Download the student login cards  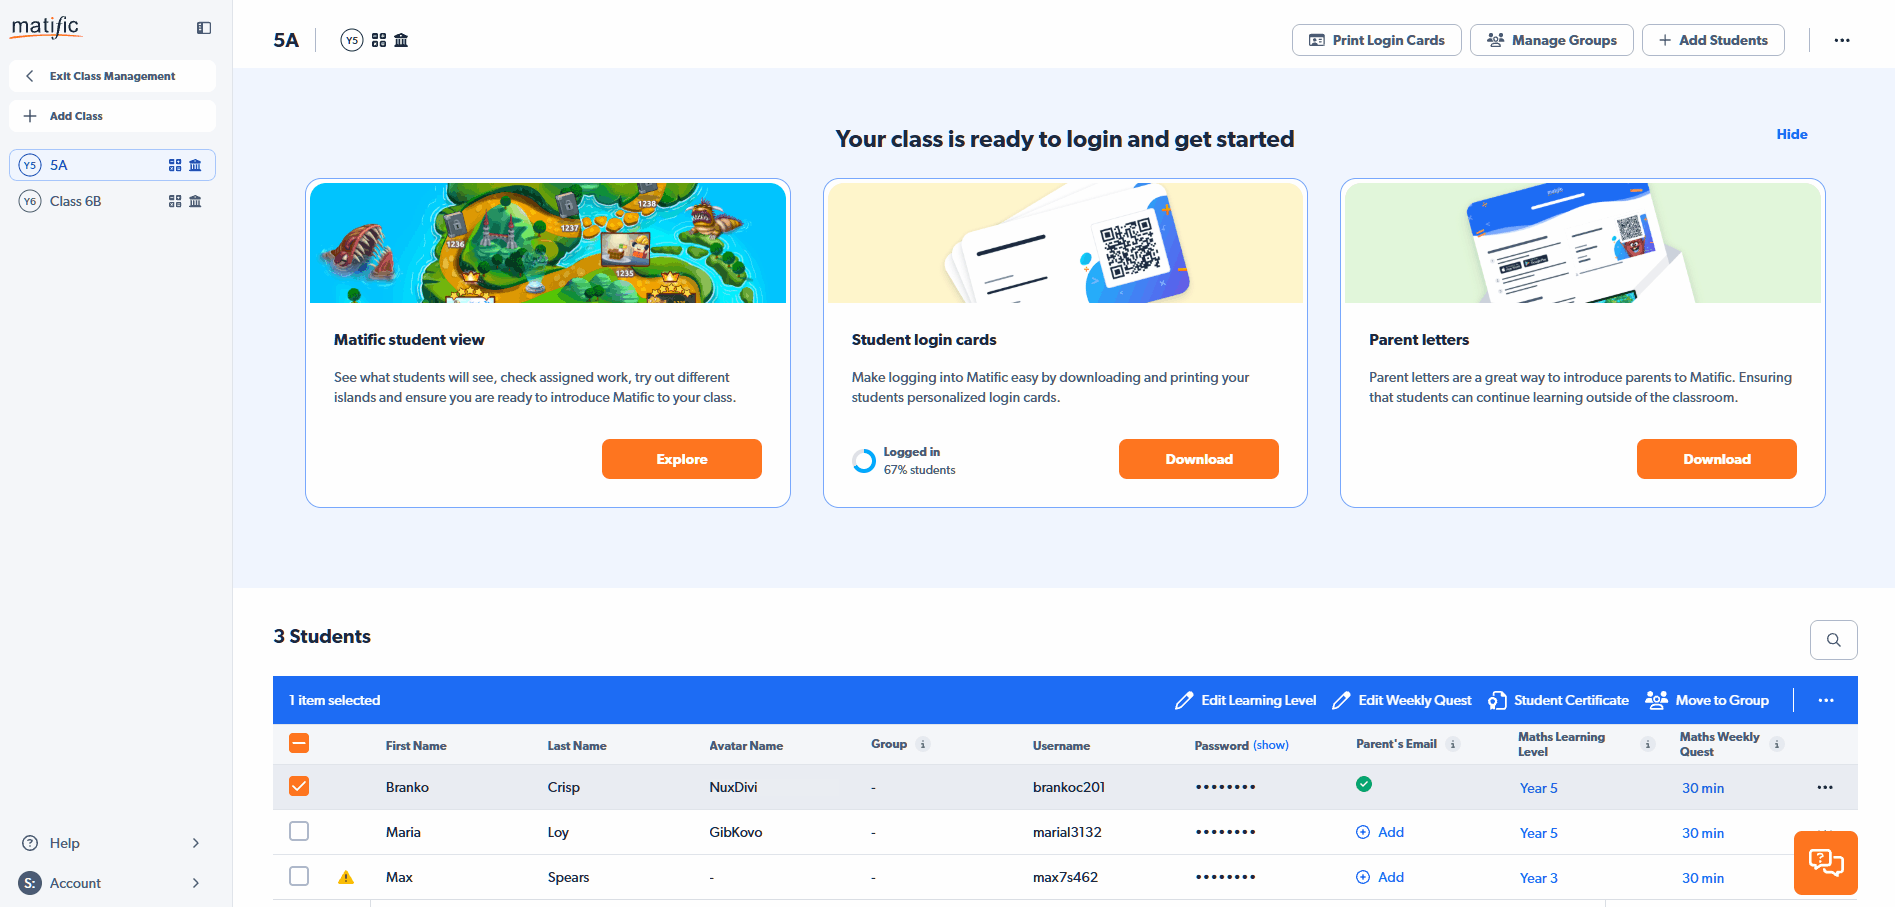coord(1199,459)
